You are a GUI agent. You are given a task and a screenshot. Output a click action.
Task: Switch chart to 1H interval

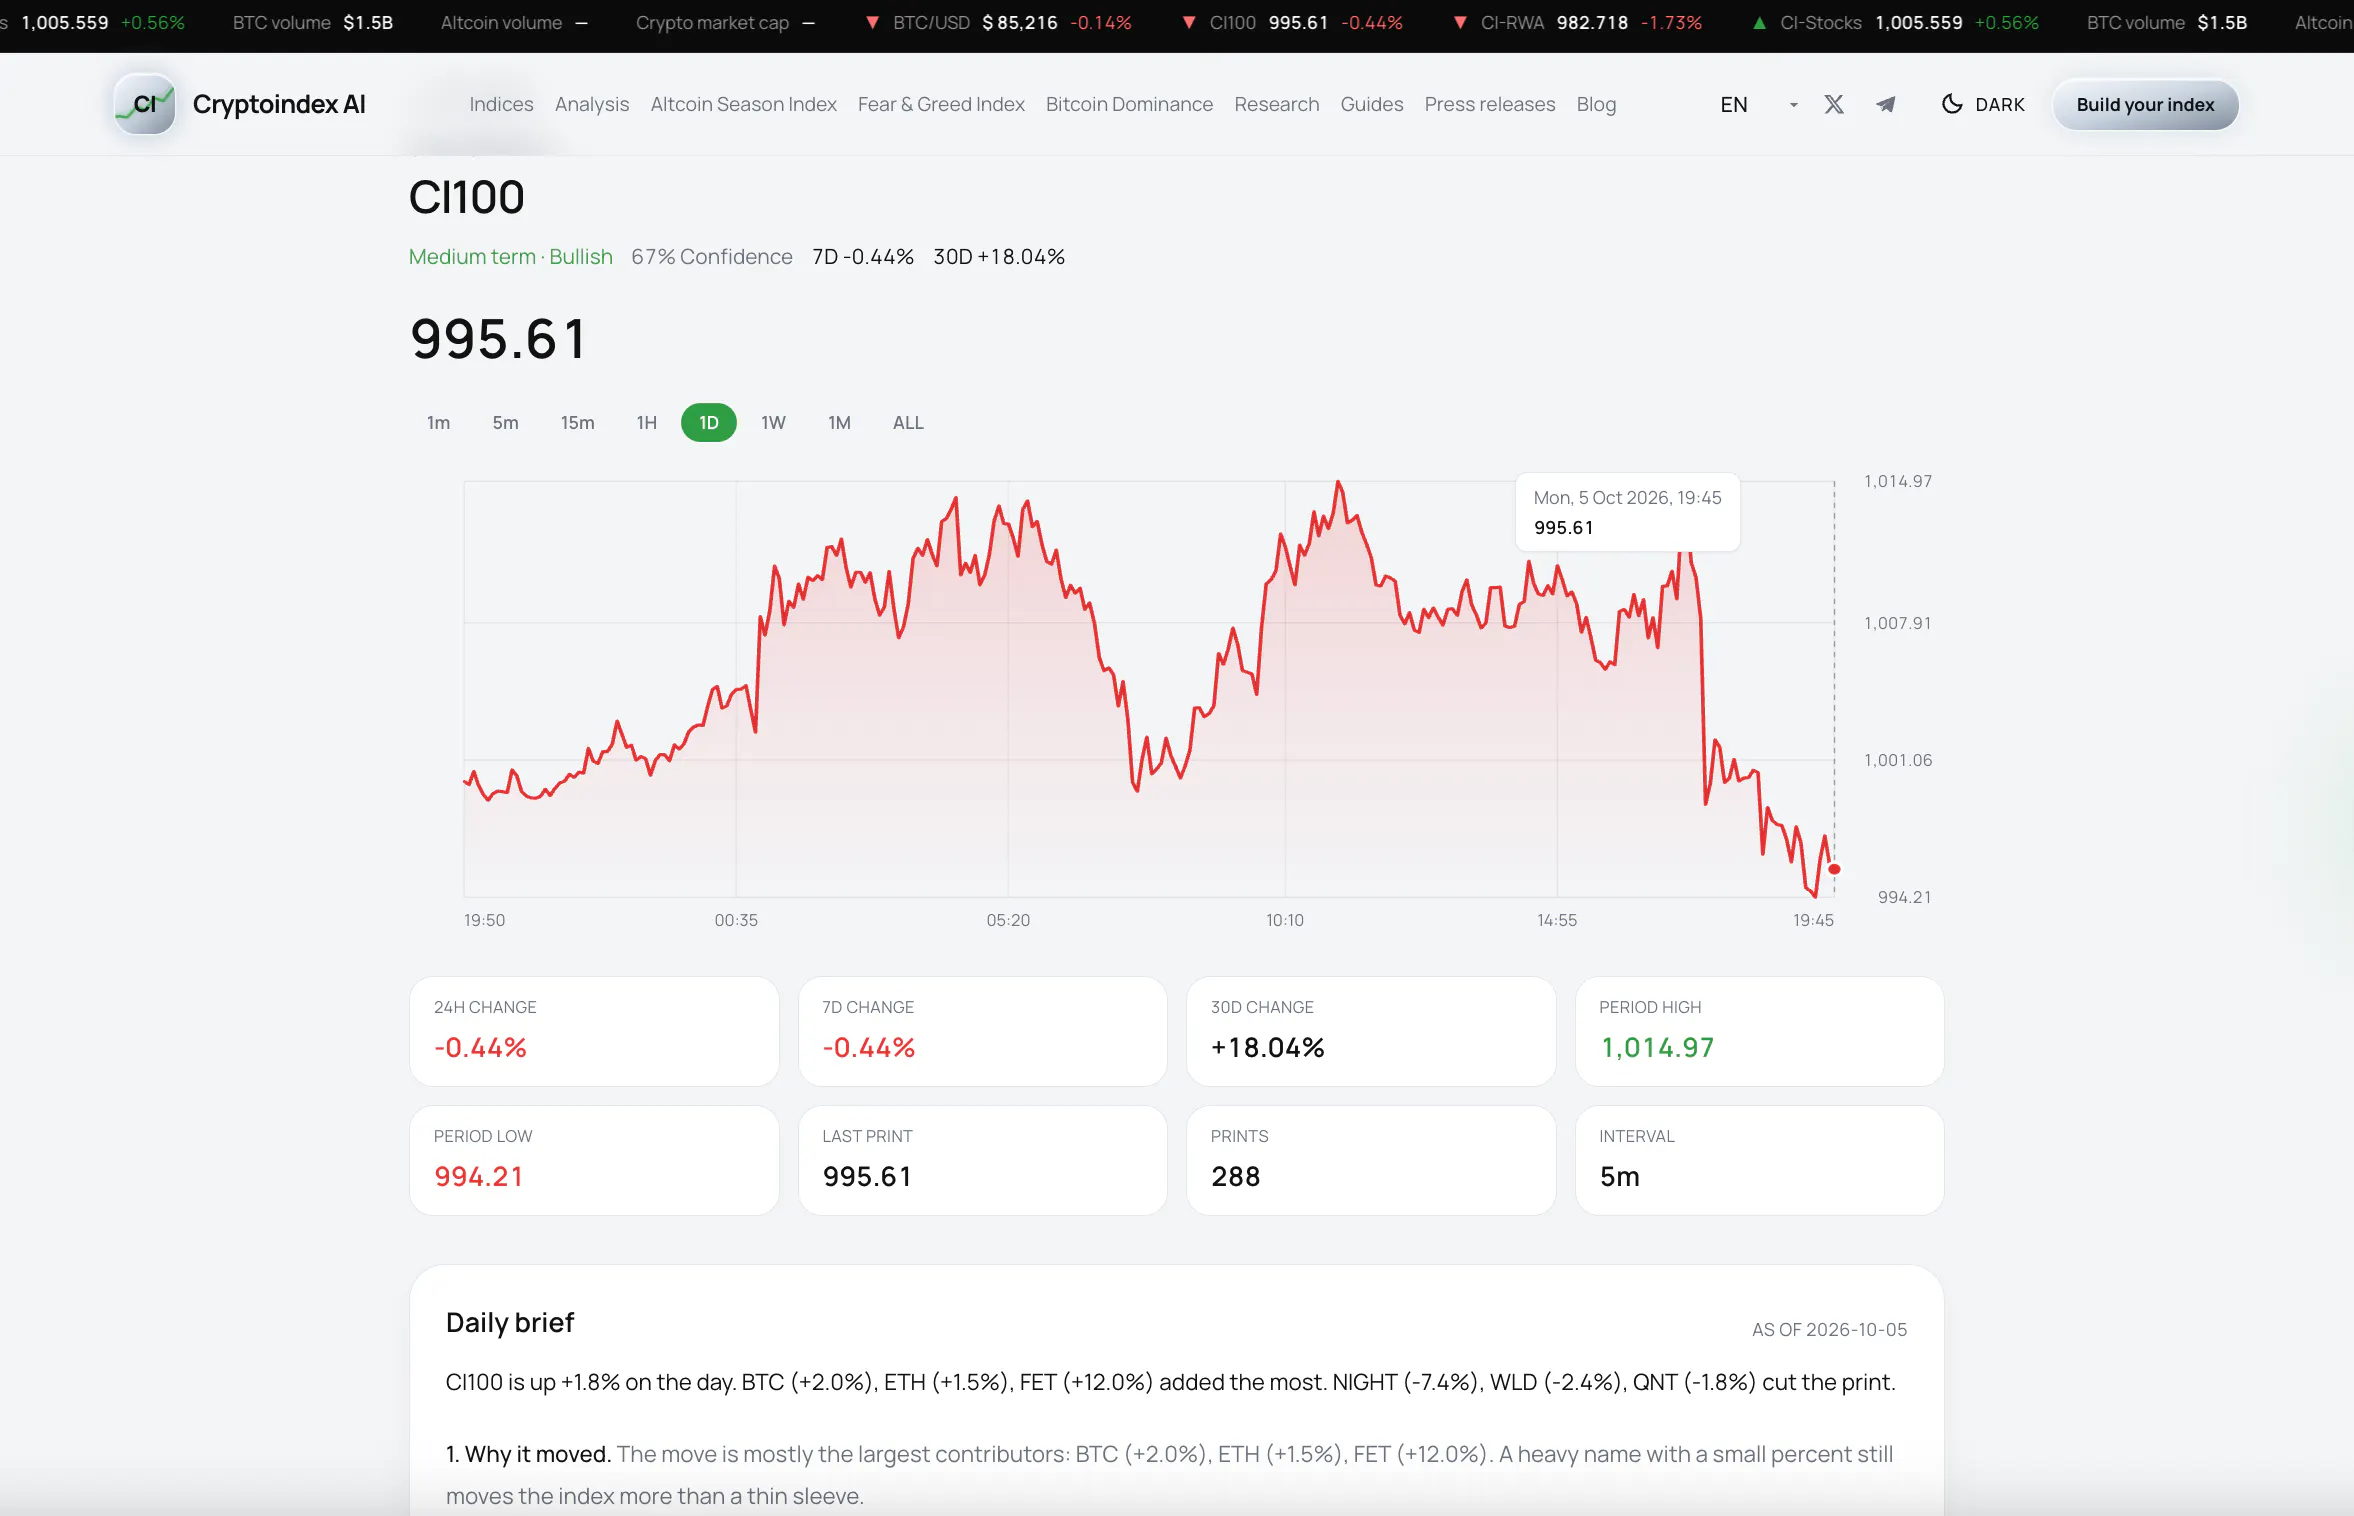tap(646, 422)
